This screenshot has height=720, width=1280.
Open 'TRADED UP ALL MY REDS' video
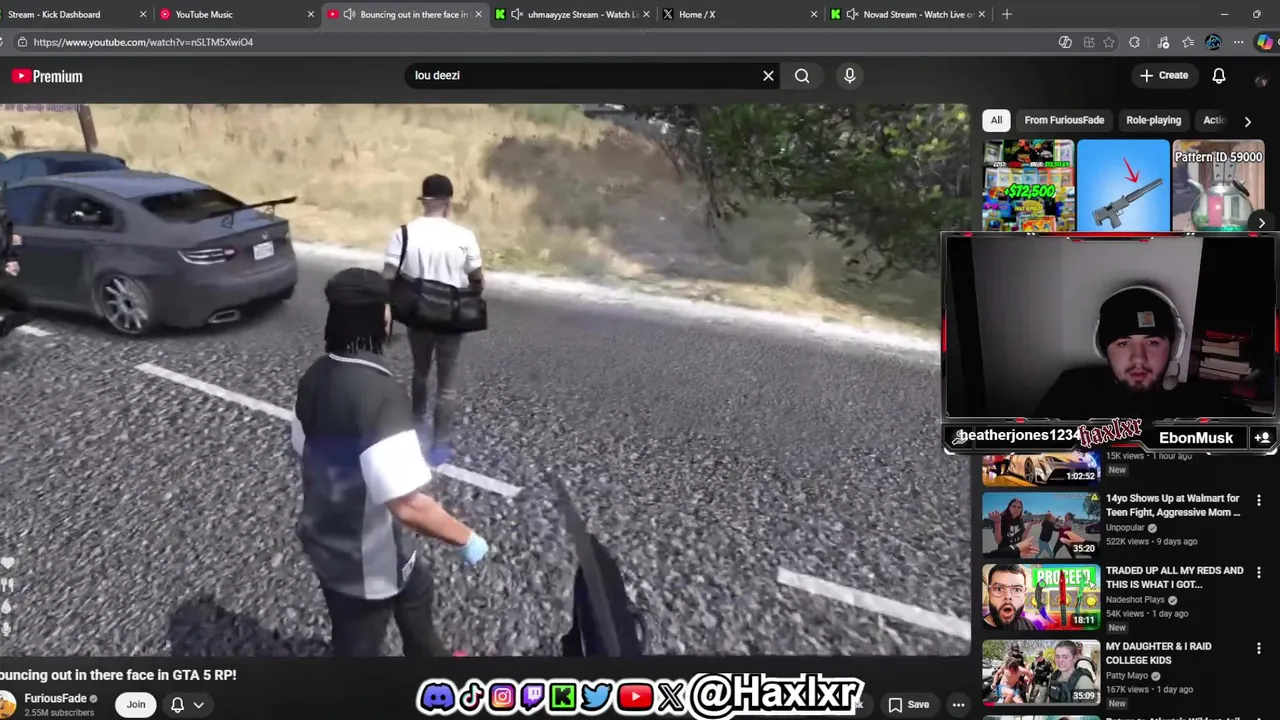[x=1175, y=577]
